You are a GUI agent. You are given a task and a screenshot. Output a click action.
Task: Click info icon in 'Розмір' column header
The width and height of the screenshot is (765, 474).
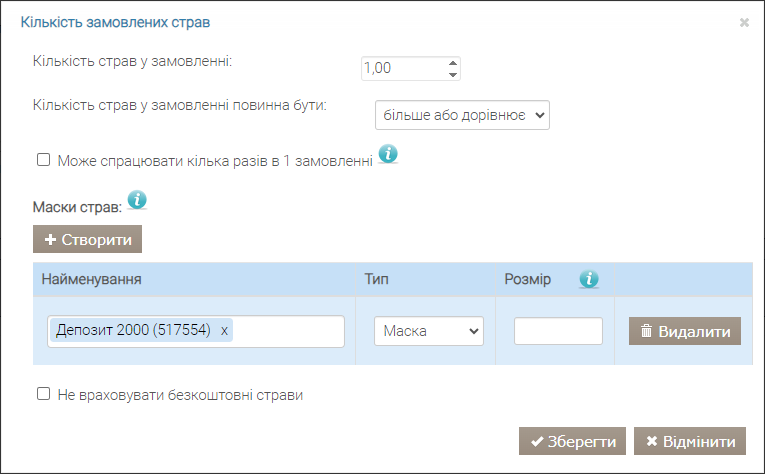[x=589, y=279]
